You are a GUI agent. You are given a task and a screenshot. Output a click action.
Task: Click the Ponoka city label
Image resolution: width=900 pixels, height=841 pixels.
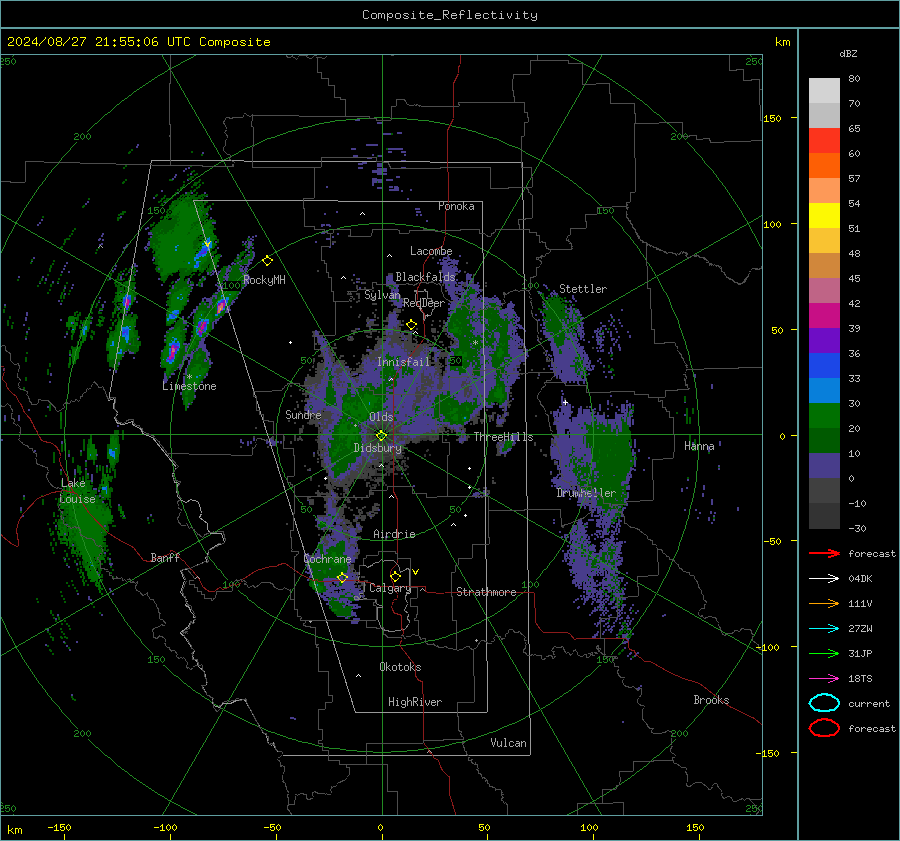pos(456,206)
